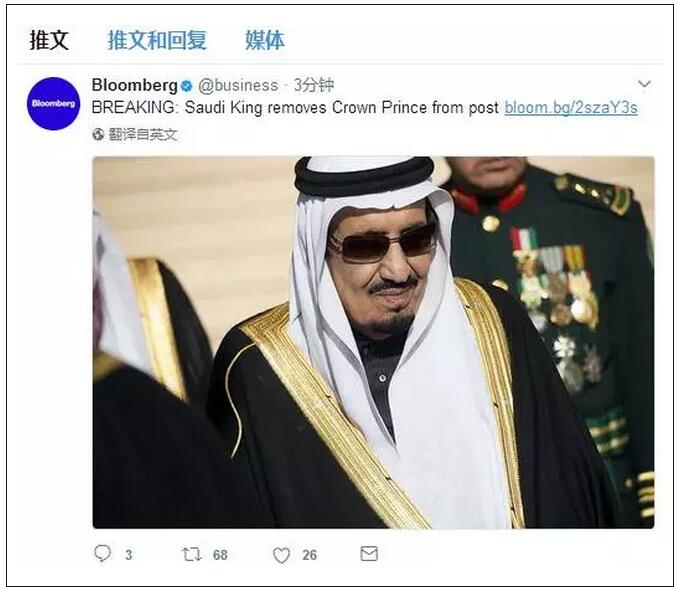The image size is (676, 596).
Task: Click the retweet count 68
Action: coord(220,555)
